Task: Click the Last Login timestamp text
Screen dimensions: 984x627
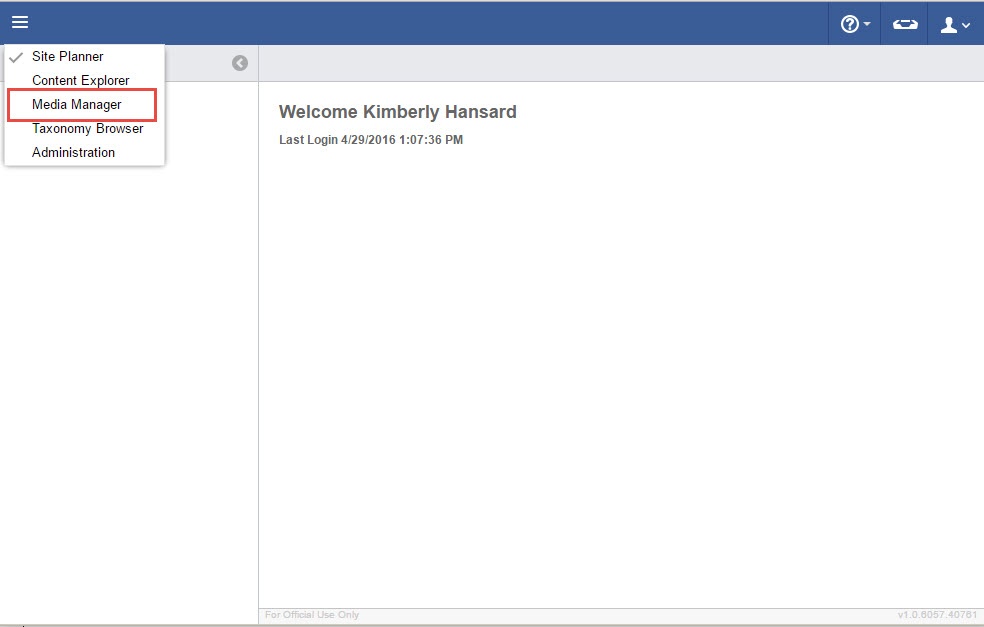Action: pos(370,140)
